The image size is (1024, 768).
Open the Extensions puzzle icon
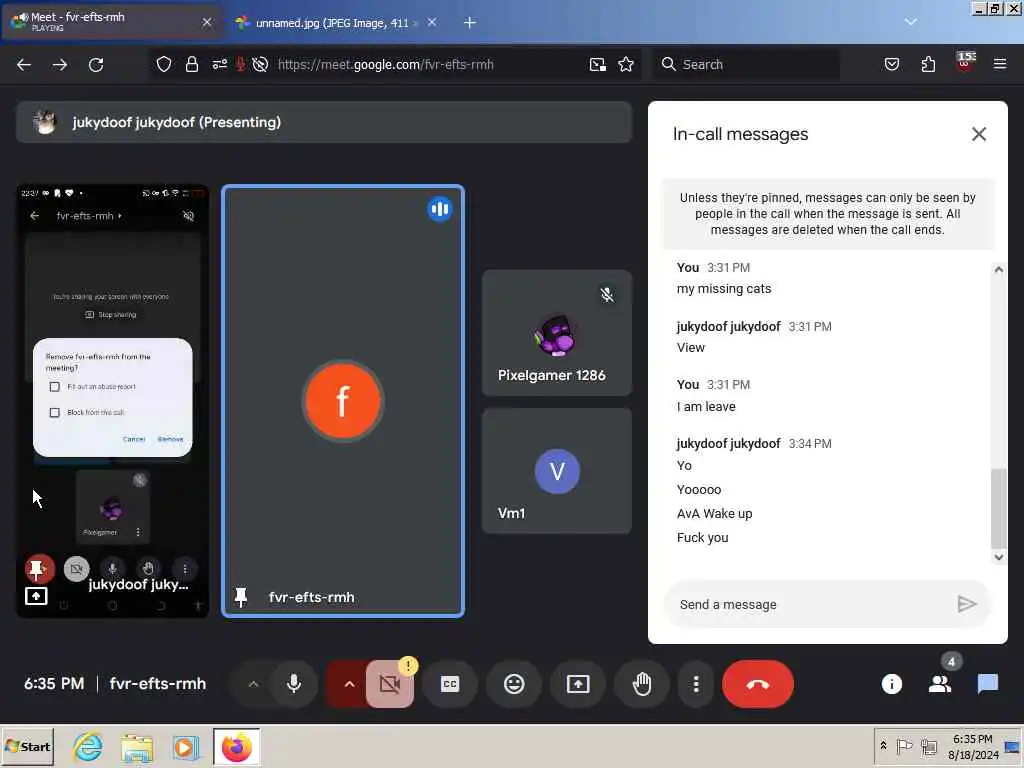(x=928, y=64)
